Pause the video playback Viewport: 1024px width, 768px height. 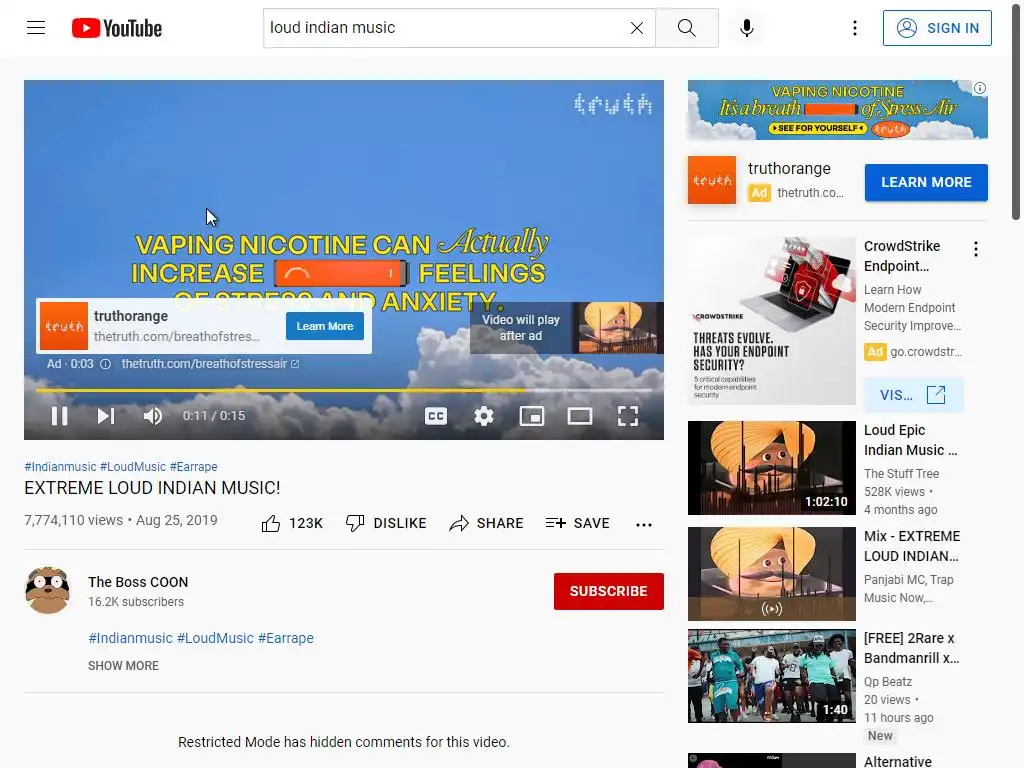click(59, 416)
